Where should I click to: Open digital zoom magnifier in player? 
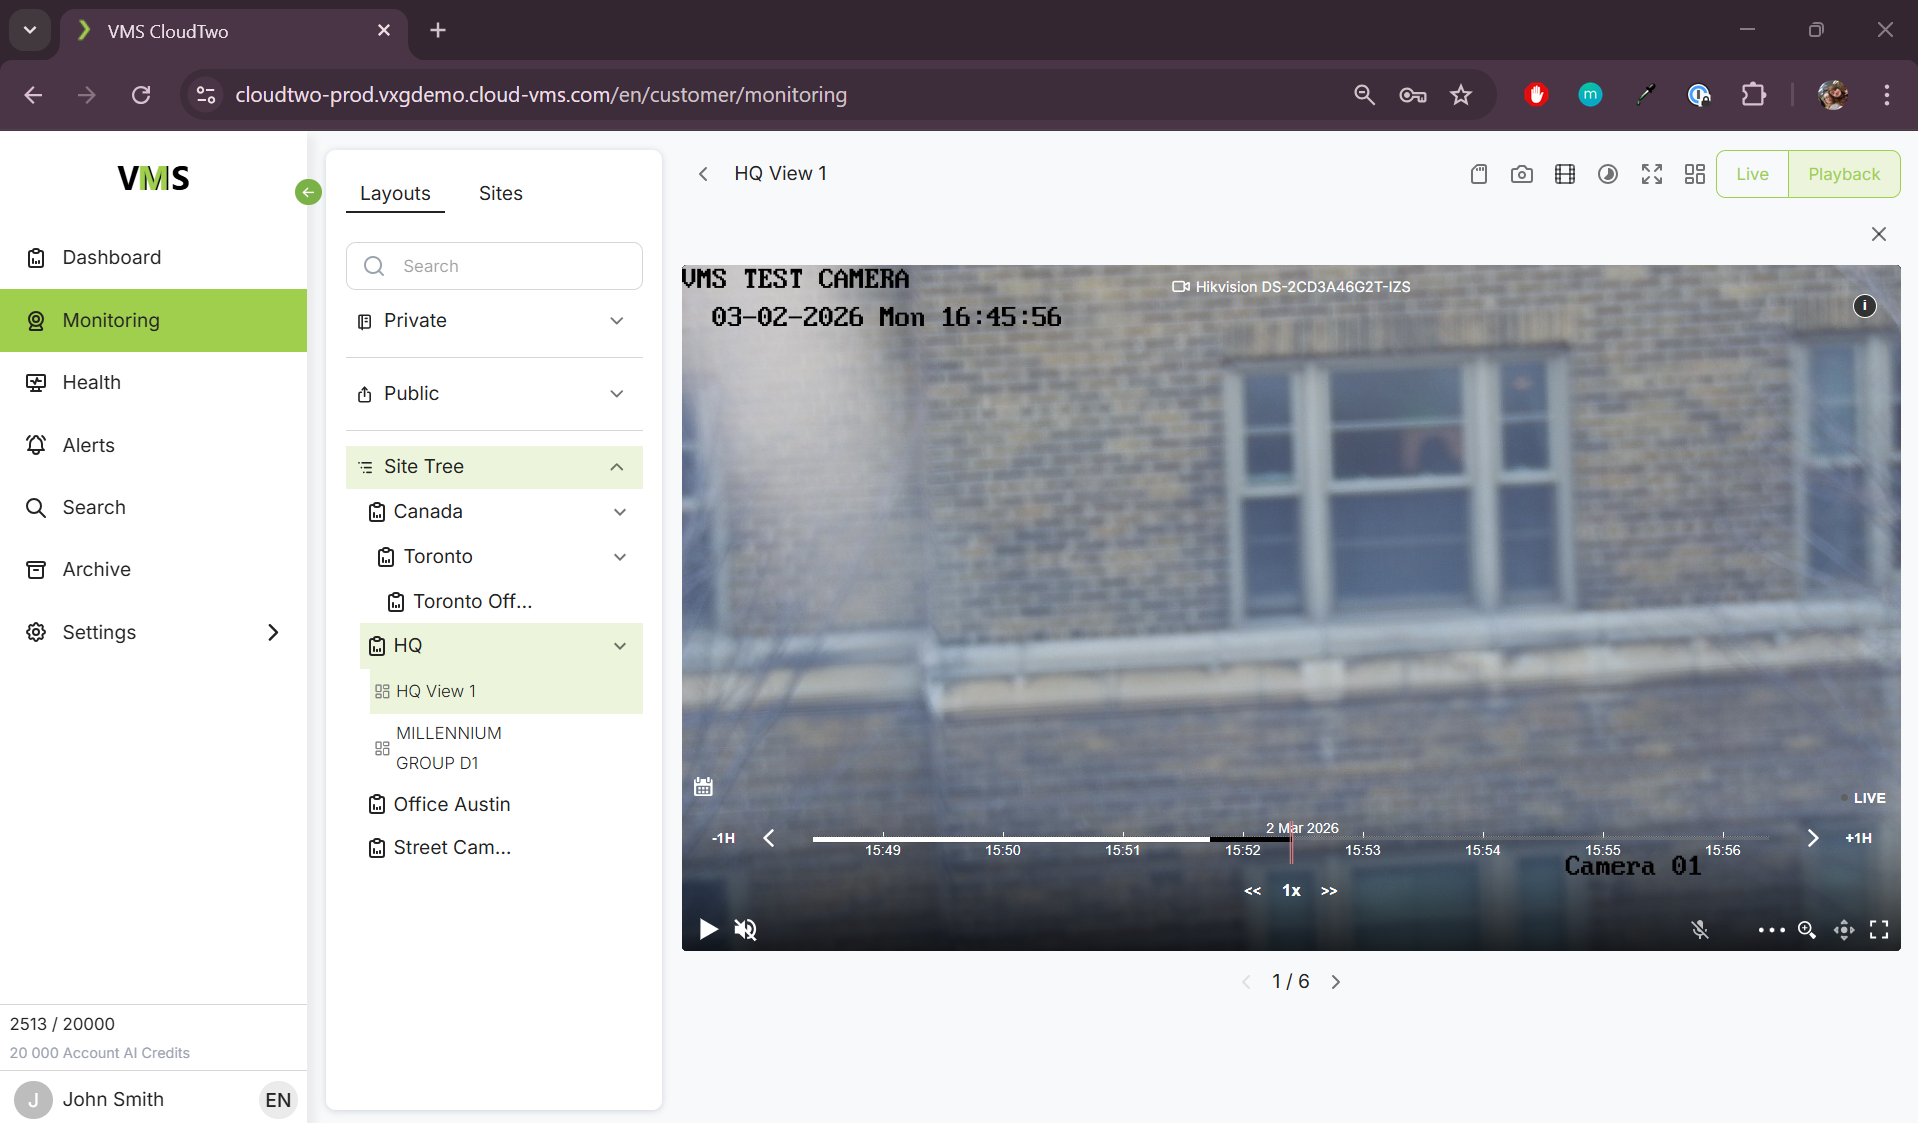pos(1806,930)
